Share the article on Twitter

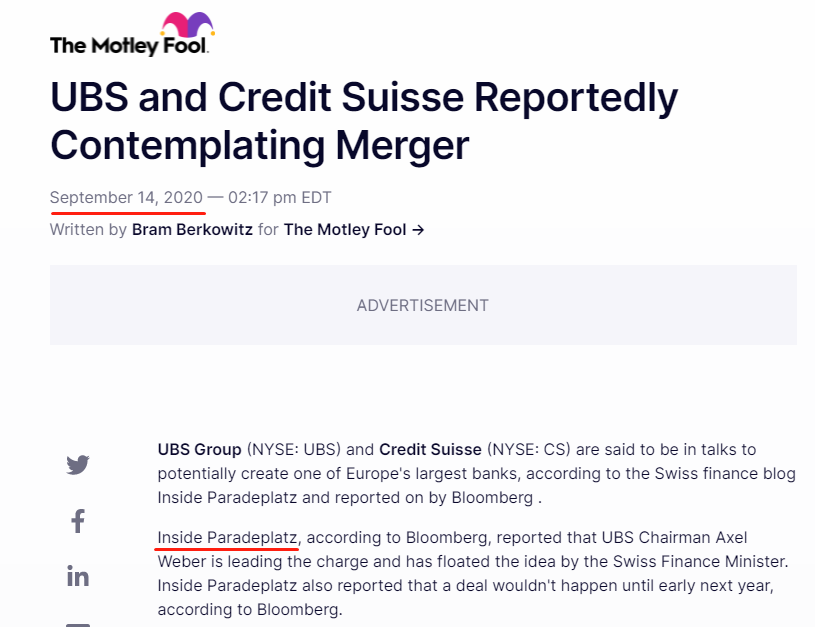point(78,465)
